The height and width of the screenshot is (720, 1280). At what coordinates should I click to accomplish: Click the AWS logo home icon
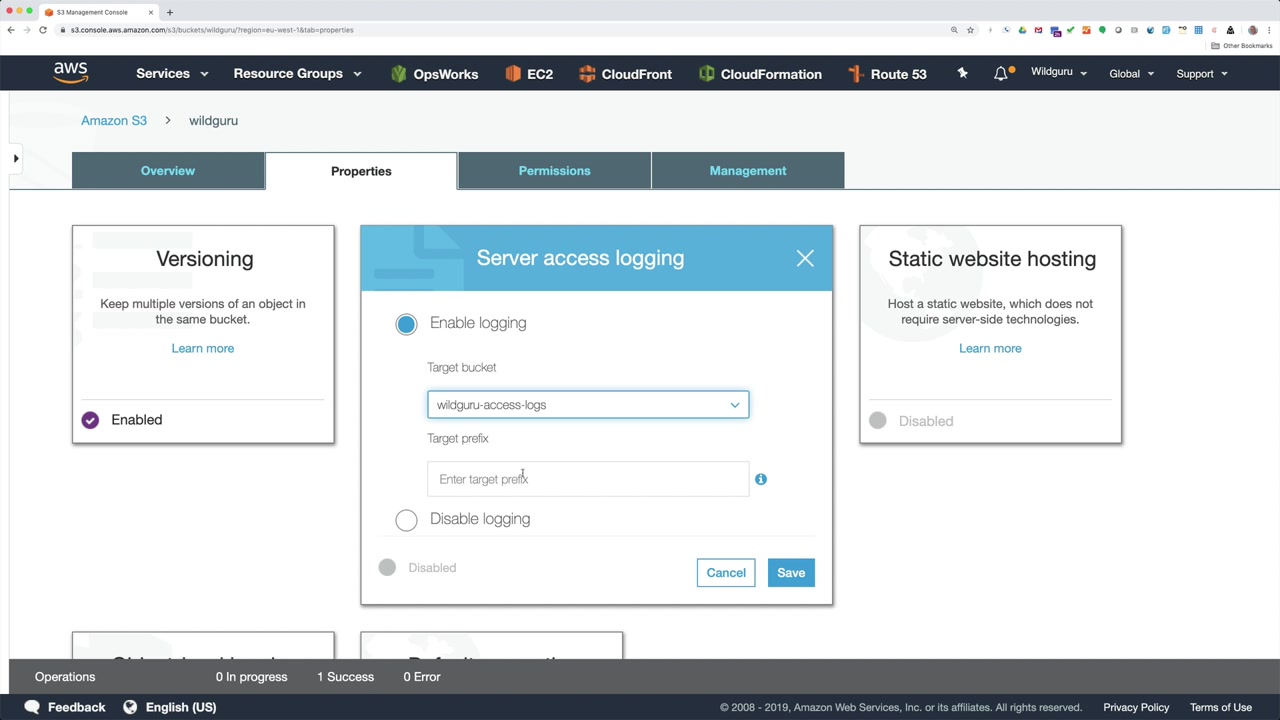click(71, 73)
